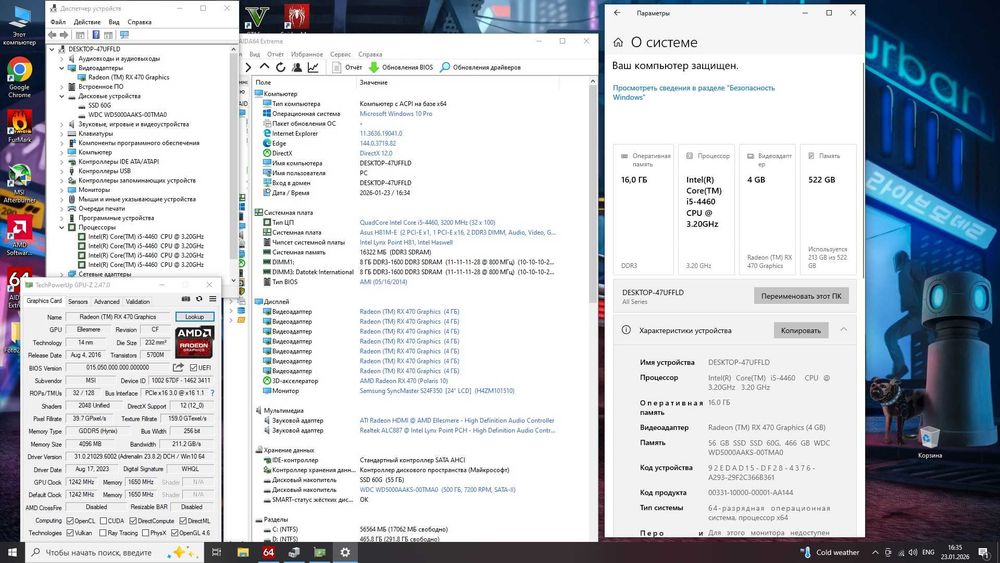Click Lookup button in GPU-Z

(x=195, y=317)
